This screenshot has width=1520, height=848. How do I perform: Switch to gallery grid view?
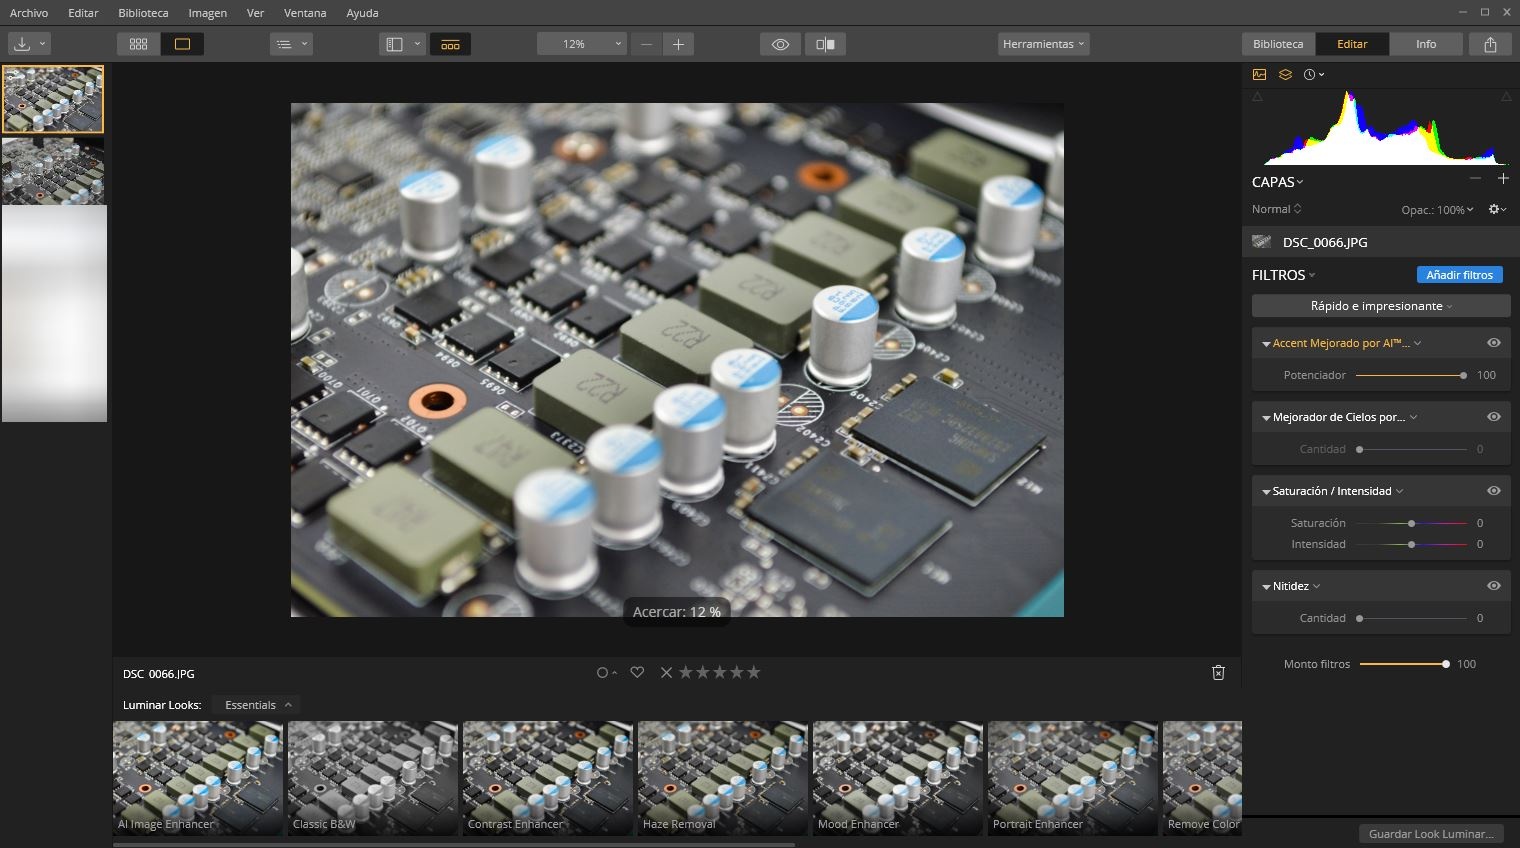(139, 44)
